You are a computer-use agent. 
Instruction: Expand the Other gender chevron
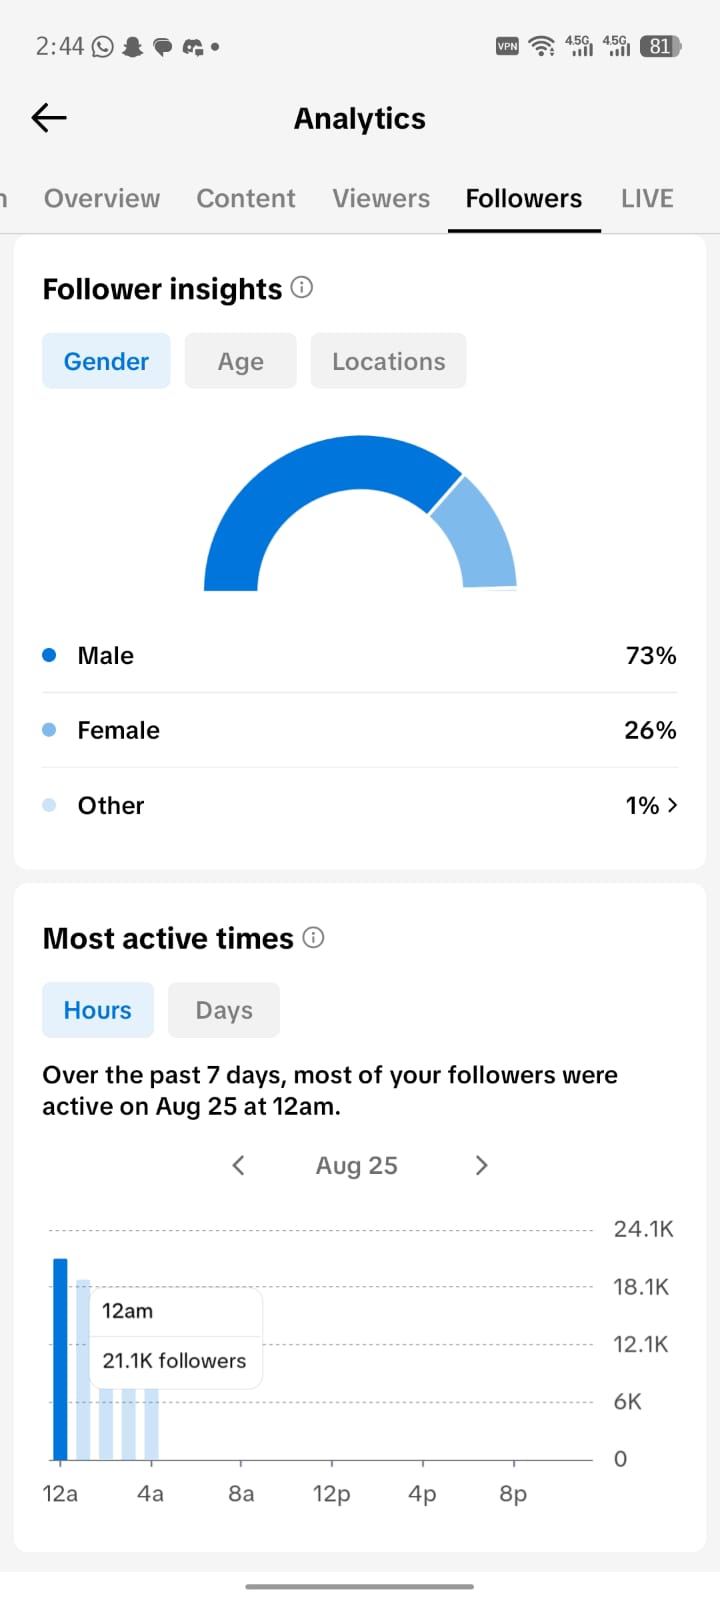(x=672, y=805)
